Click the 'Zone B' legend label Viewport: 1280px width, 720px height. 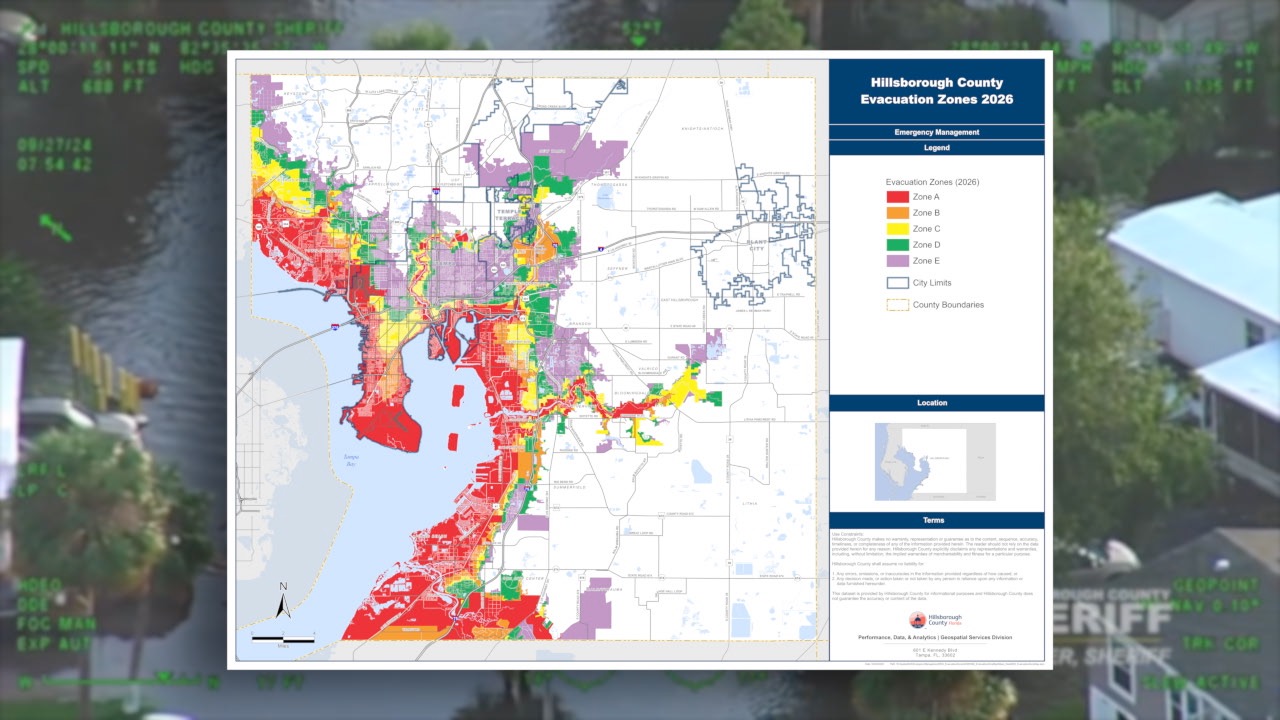926,213
